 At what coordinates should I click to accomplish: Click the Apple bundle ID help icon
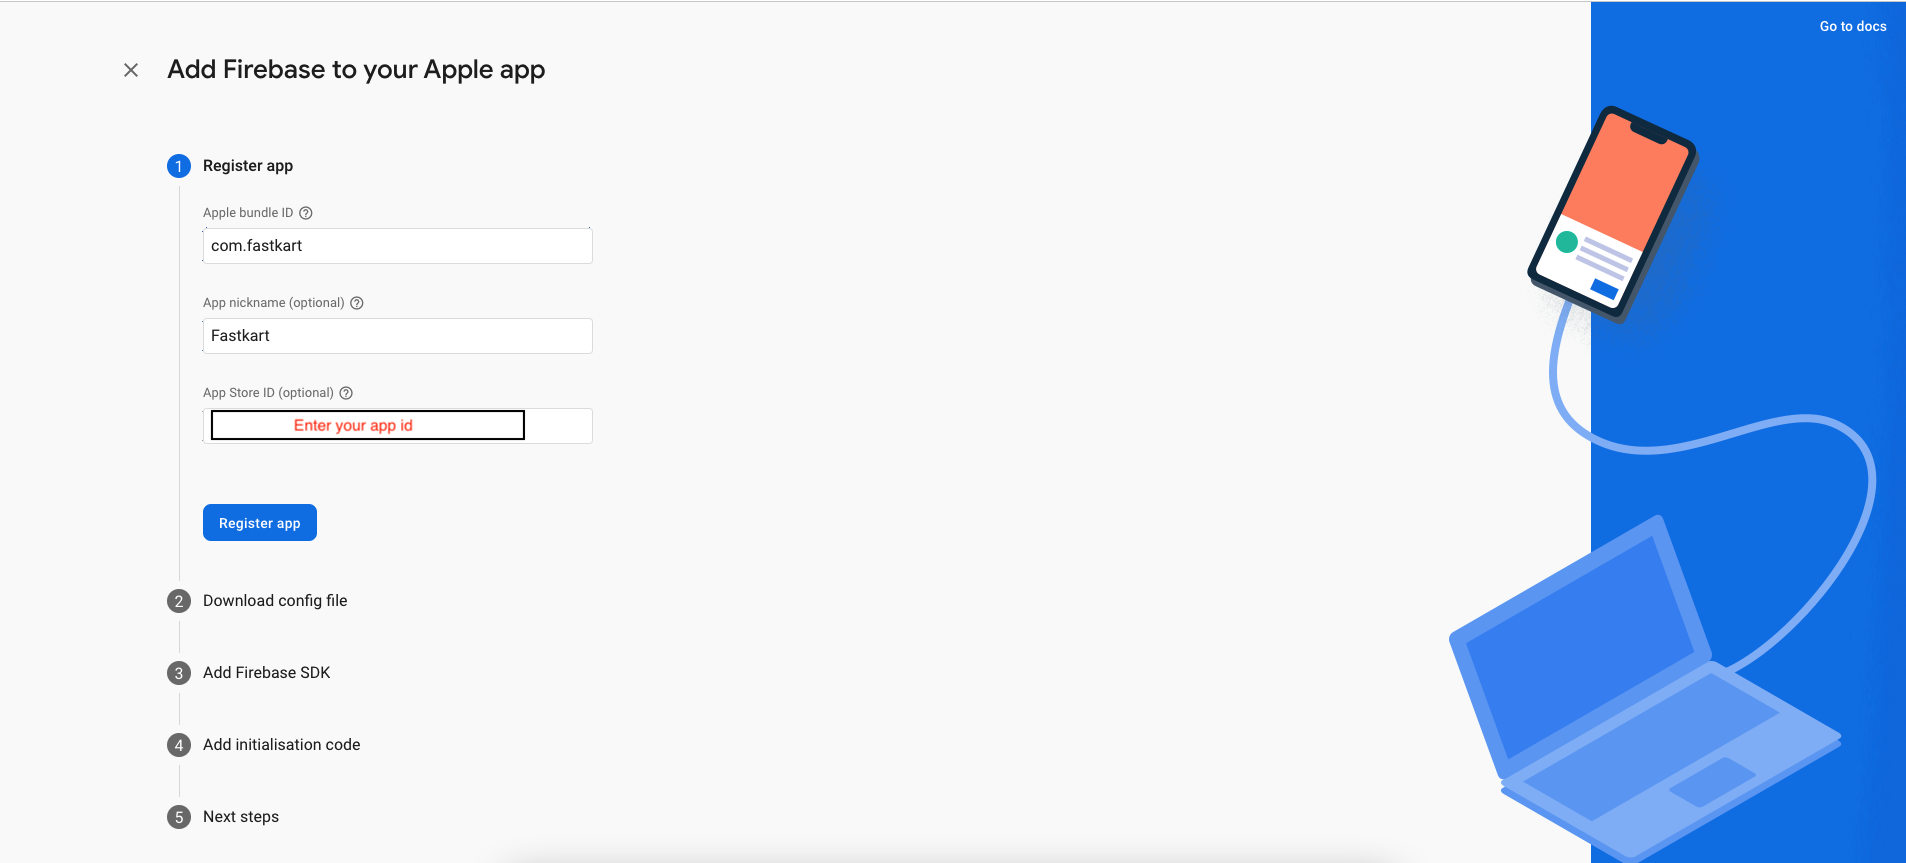(306, 213)
